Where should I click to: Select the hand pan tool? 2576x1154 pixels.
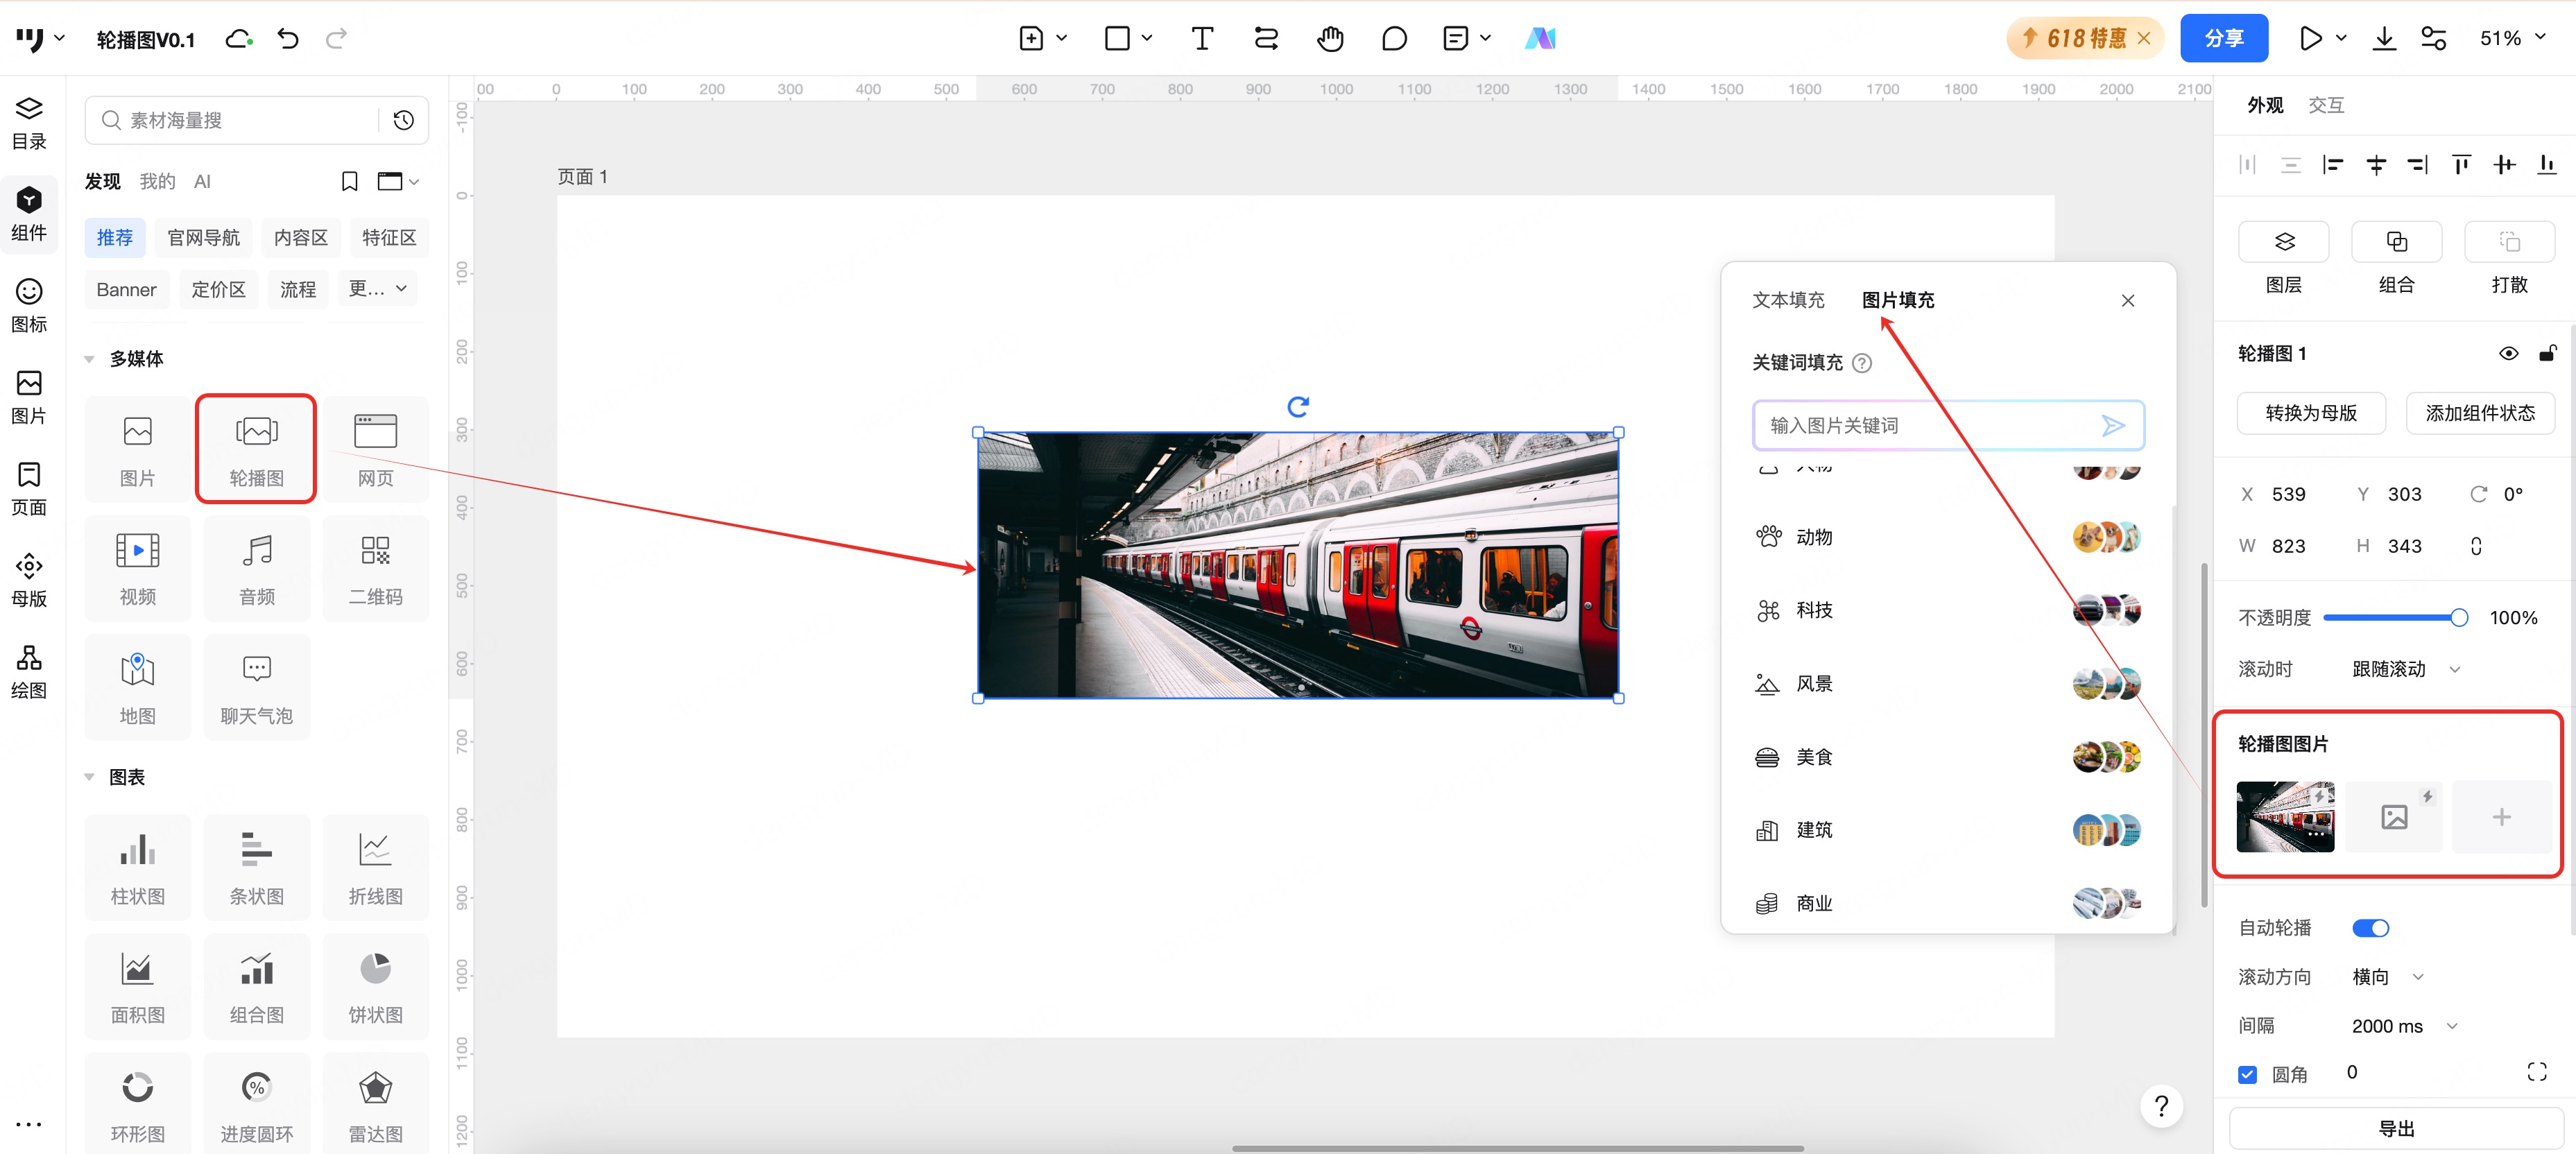(x=1330, y=39)
